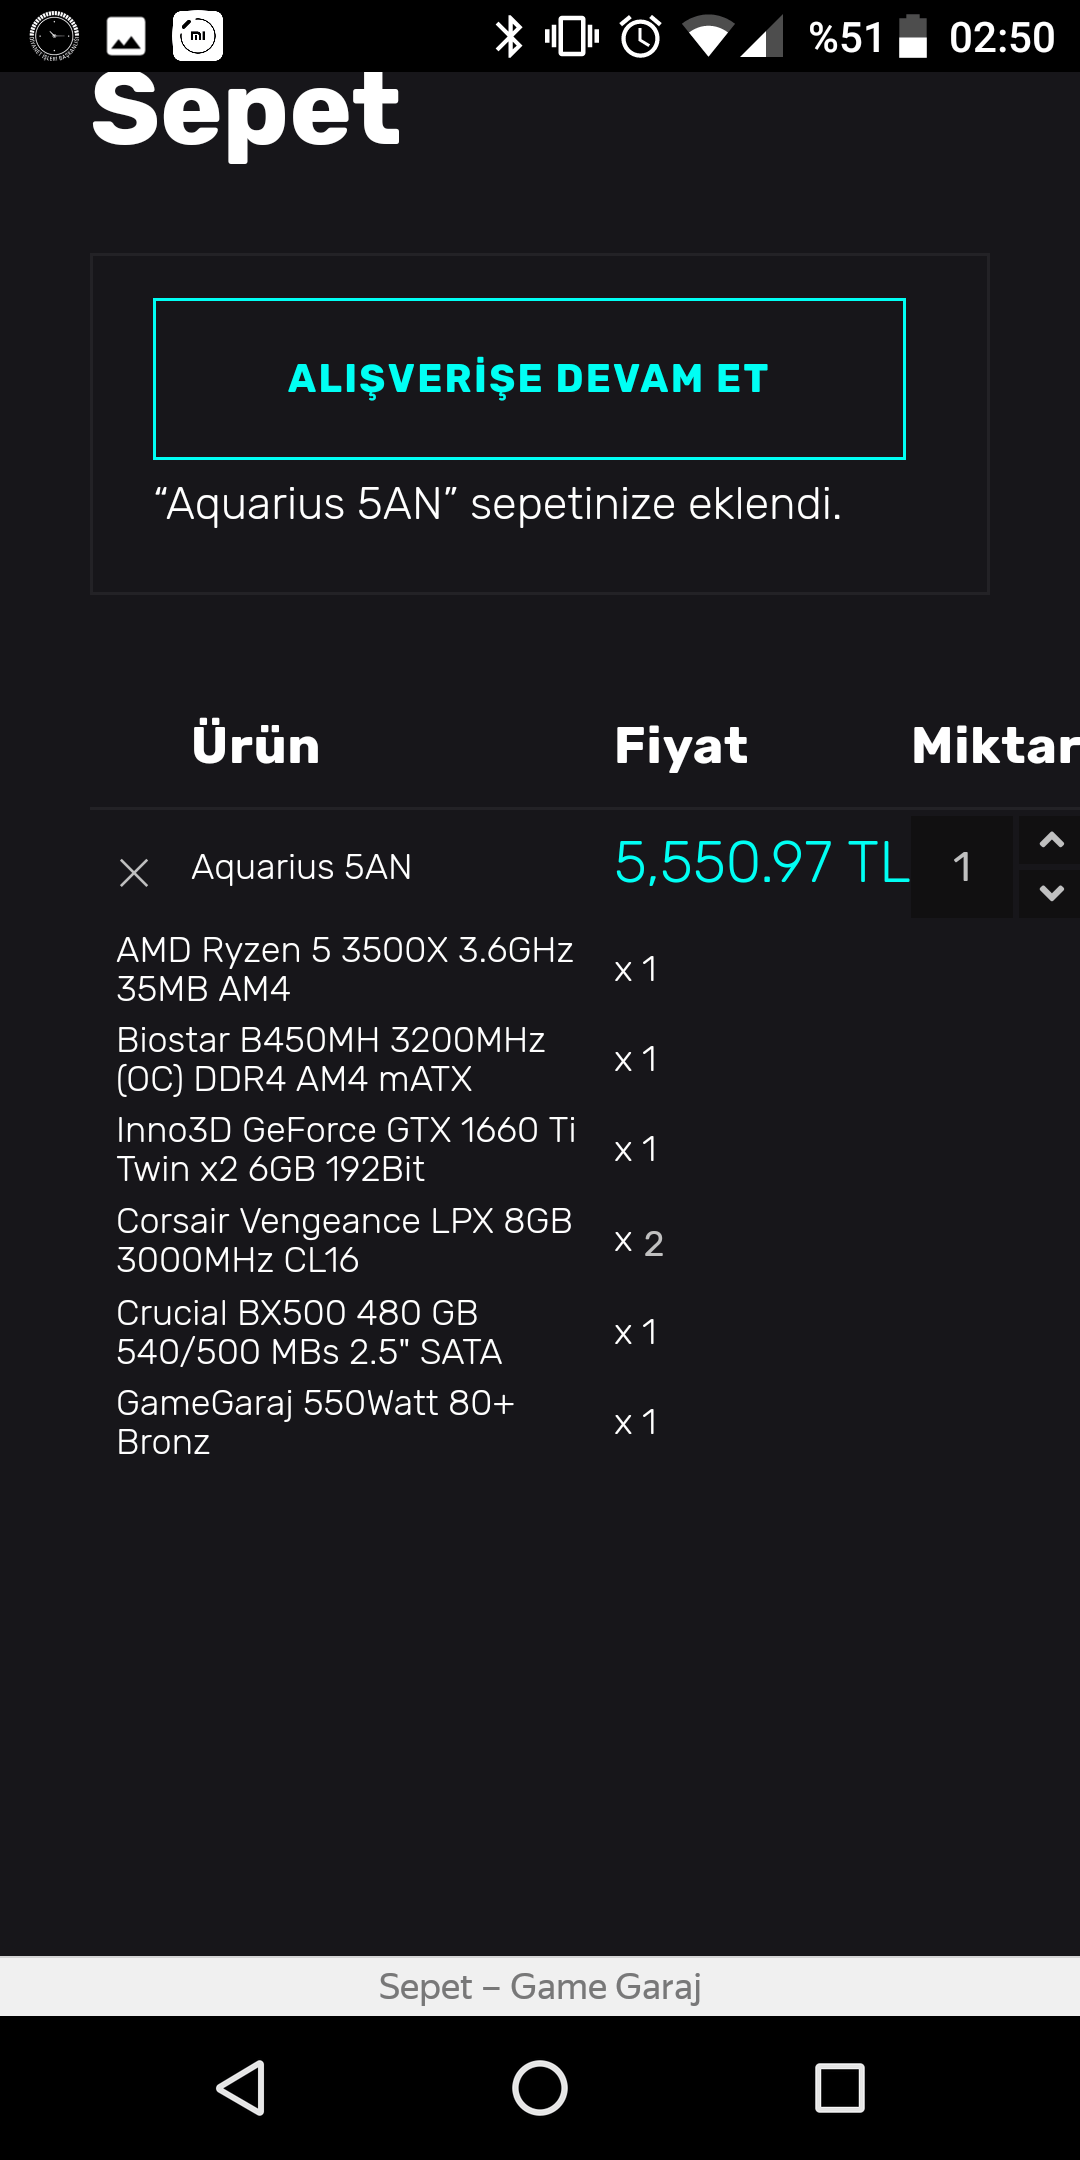Screen dimensions: 1080x2160
Task: Tap the Wi-Fi signal status icon
Action: coord(708,37)
